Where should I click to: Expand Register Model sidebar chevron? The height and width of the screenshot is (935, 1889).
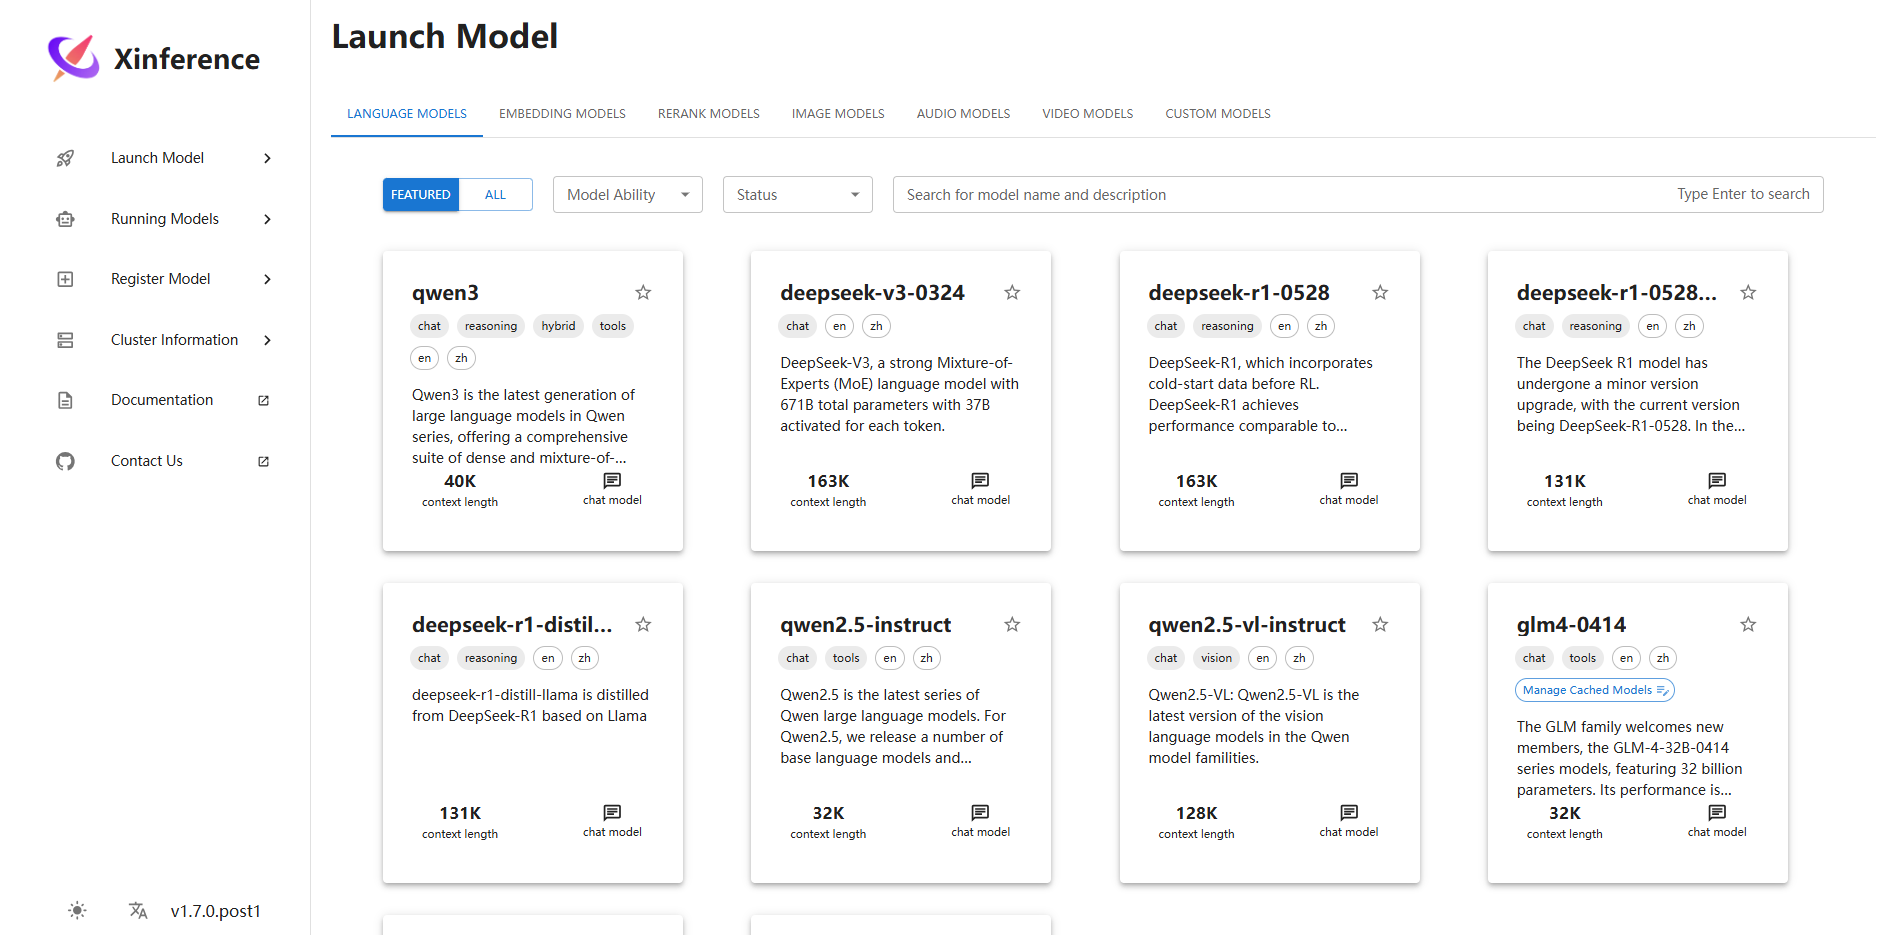coord(267,279)
